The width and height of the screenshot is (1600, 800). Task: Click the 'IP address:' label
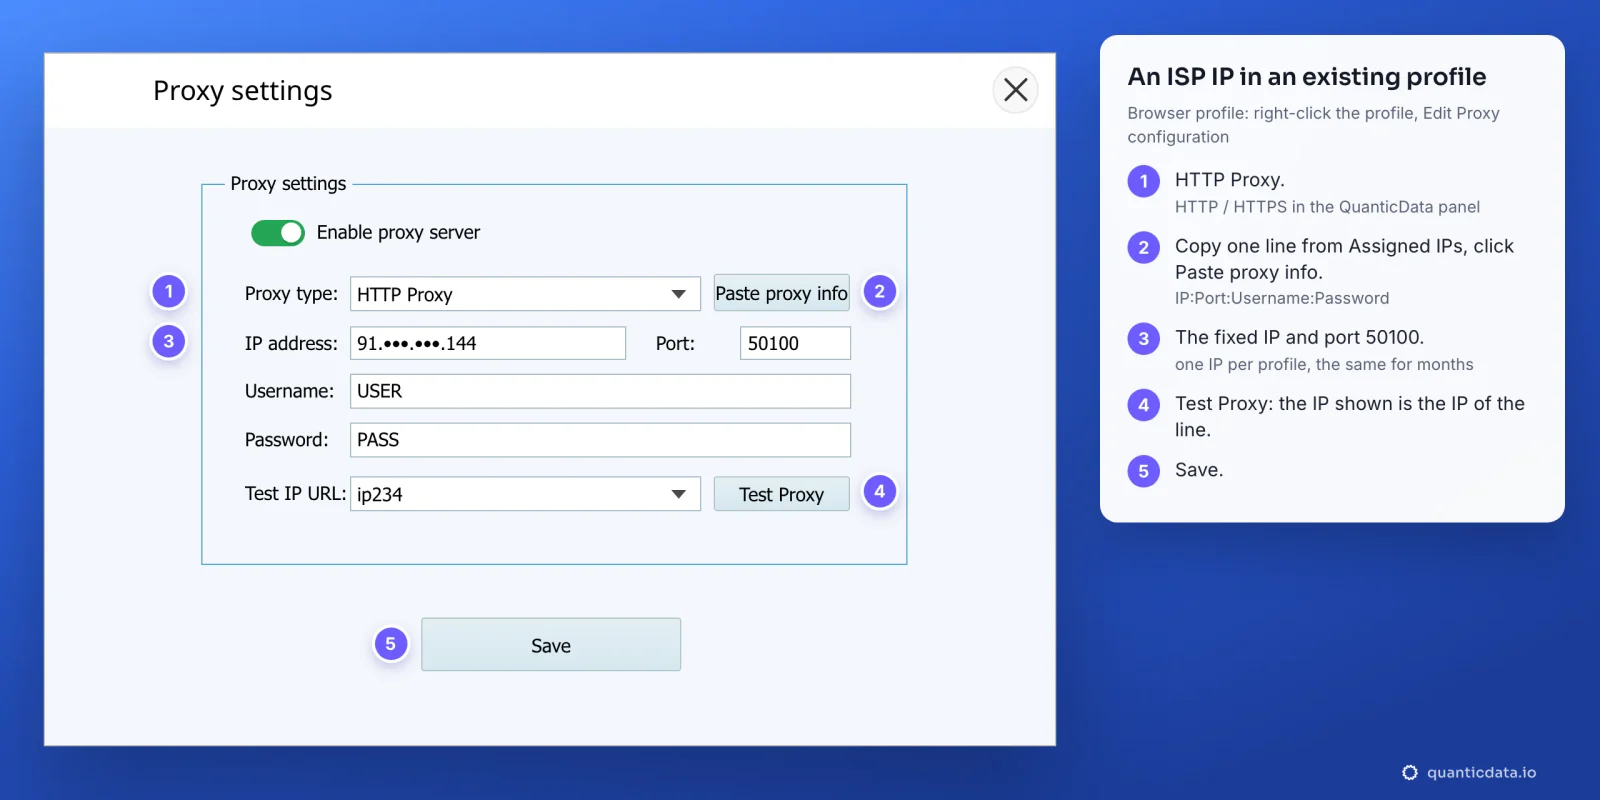click(291, 344)
